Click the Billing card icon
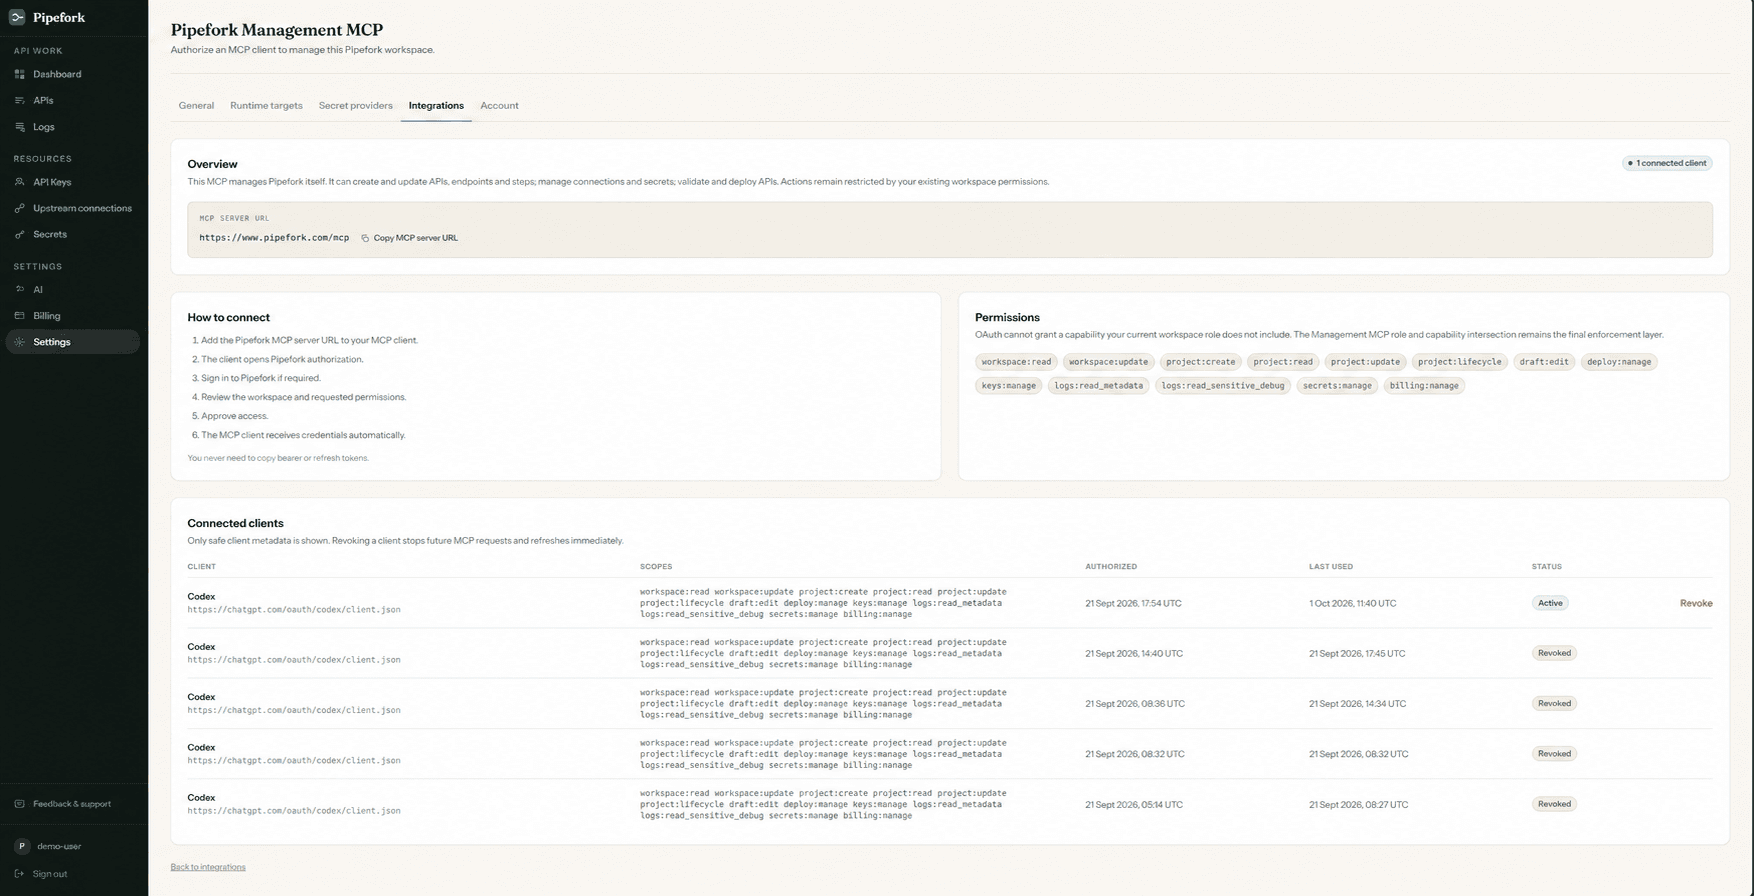 tap(19, 316)
